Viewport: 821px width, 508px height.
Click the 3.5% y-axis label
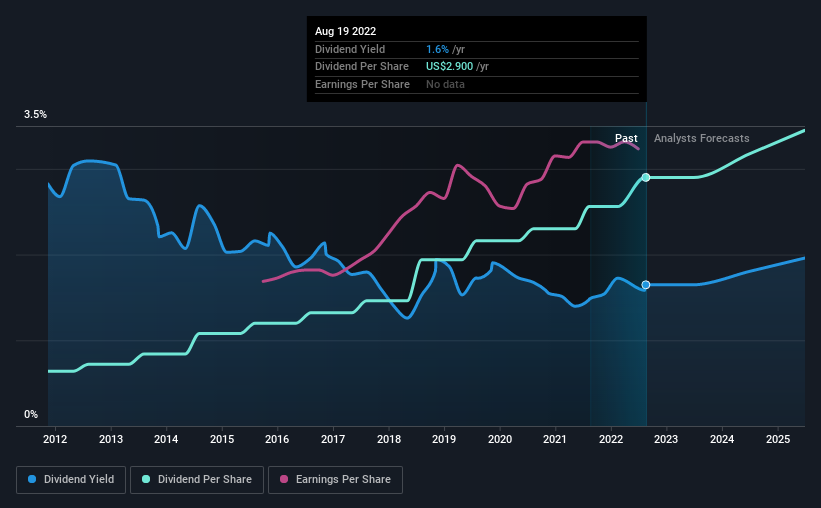[35, 115]
